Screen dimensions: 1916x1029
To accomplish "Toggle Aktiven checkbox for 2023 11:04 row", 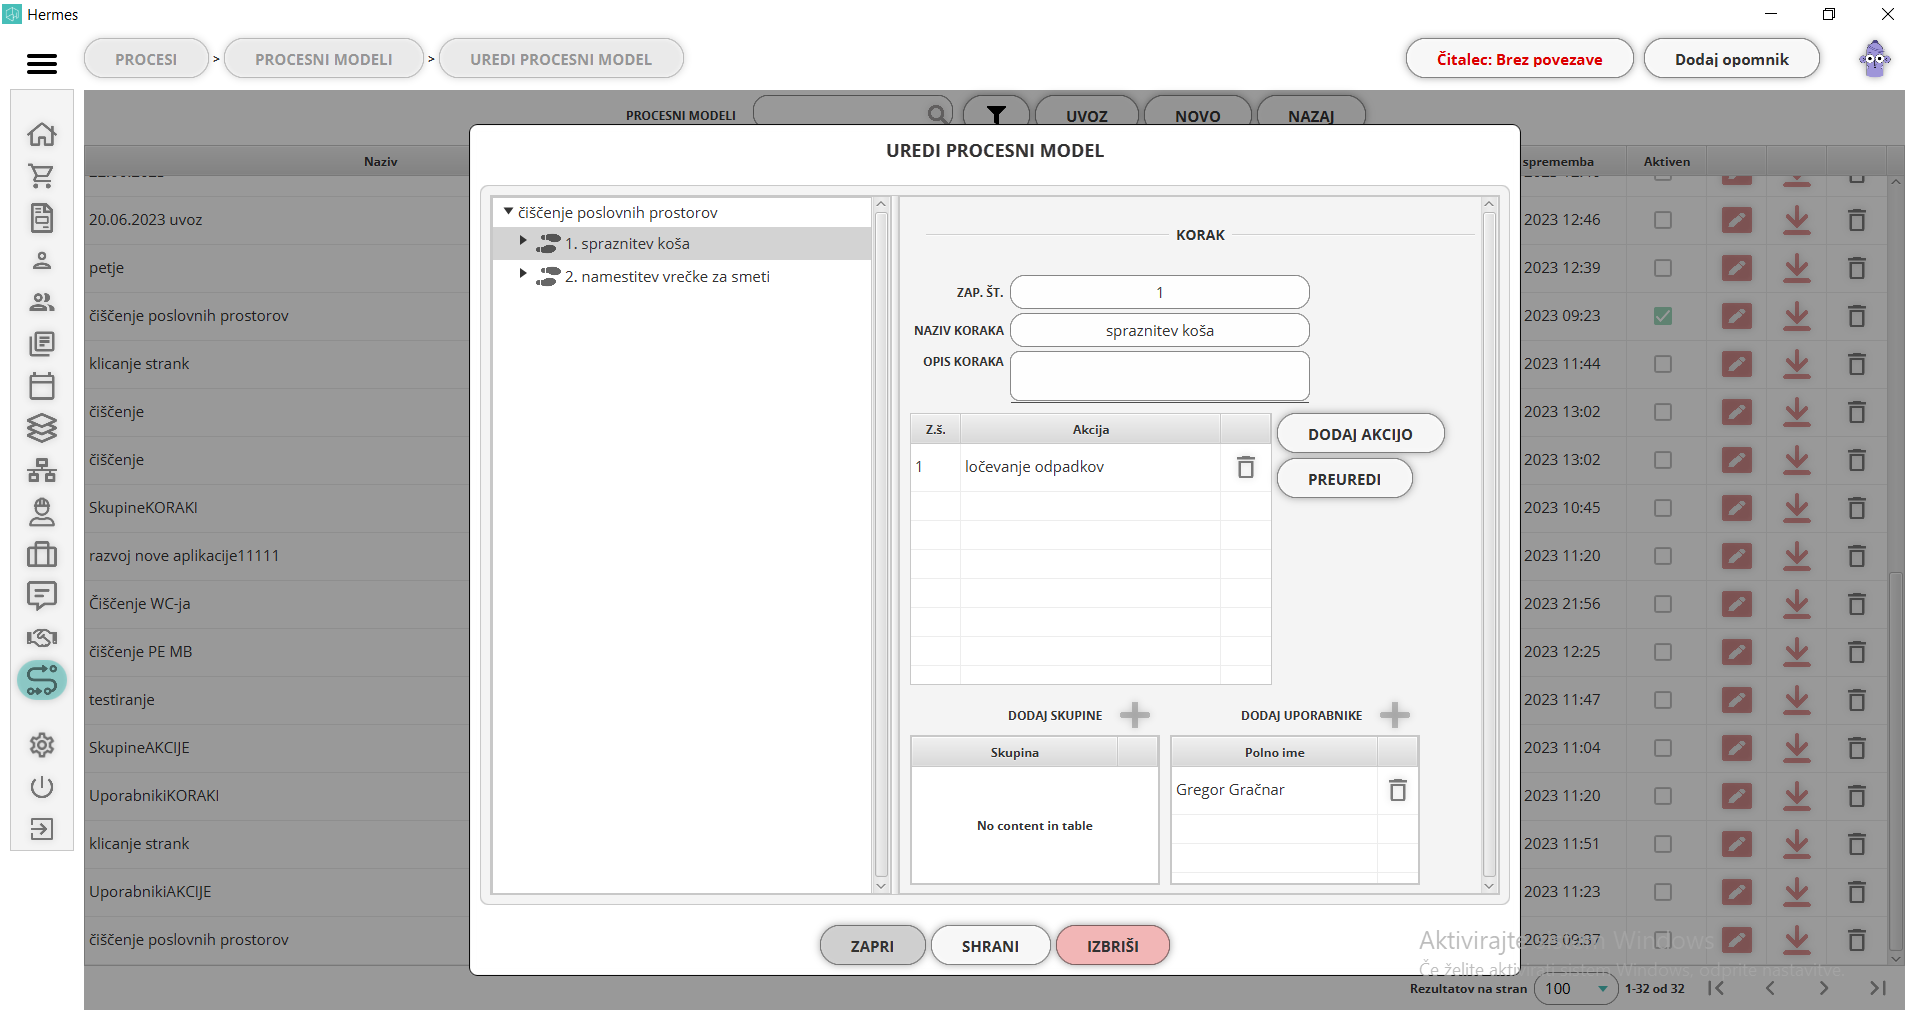I will (1663, 748).
